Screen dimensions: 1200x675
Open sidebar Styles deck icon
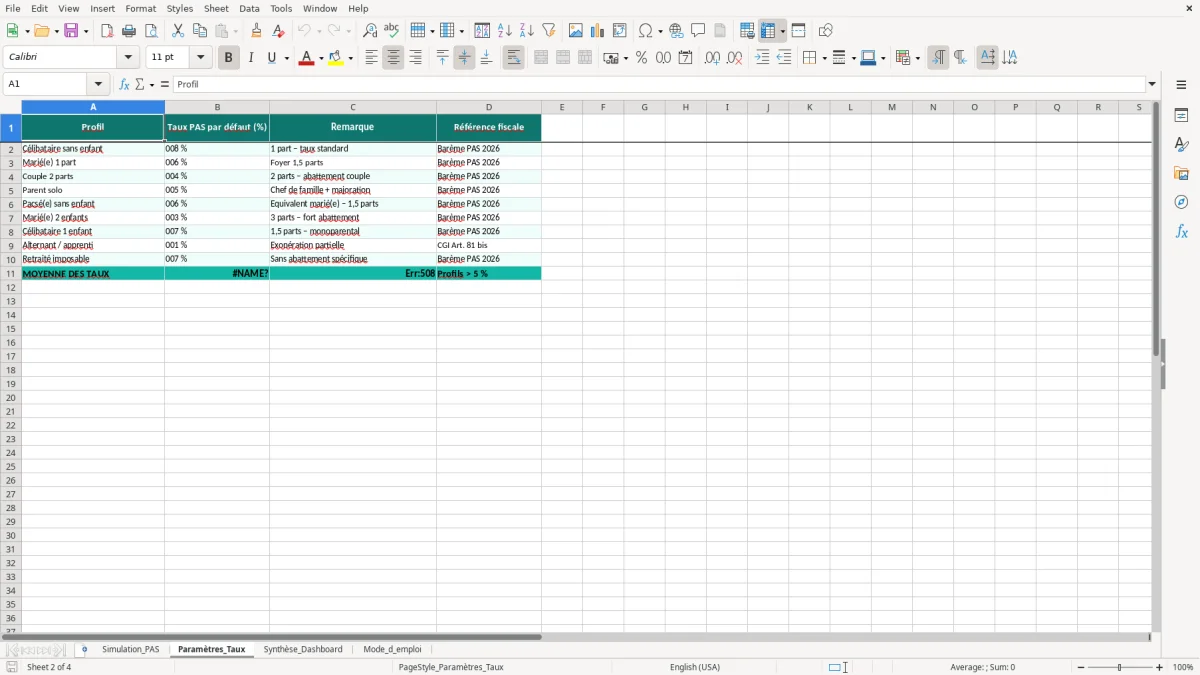pos(1181,144)
